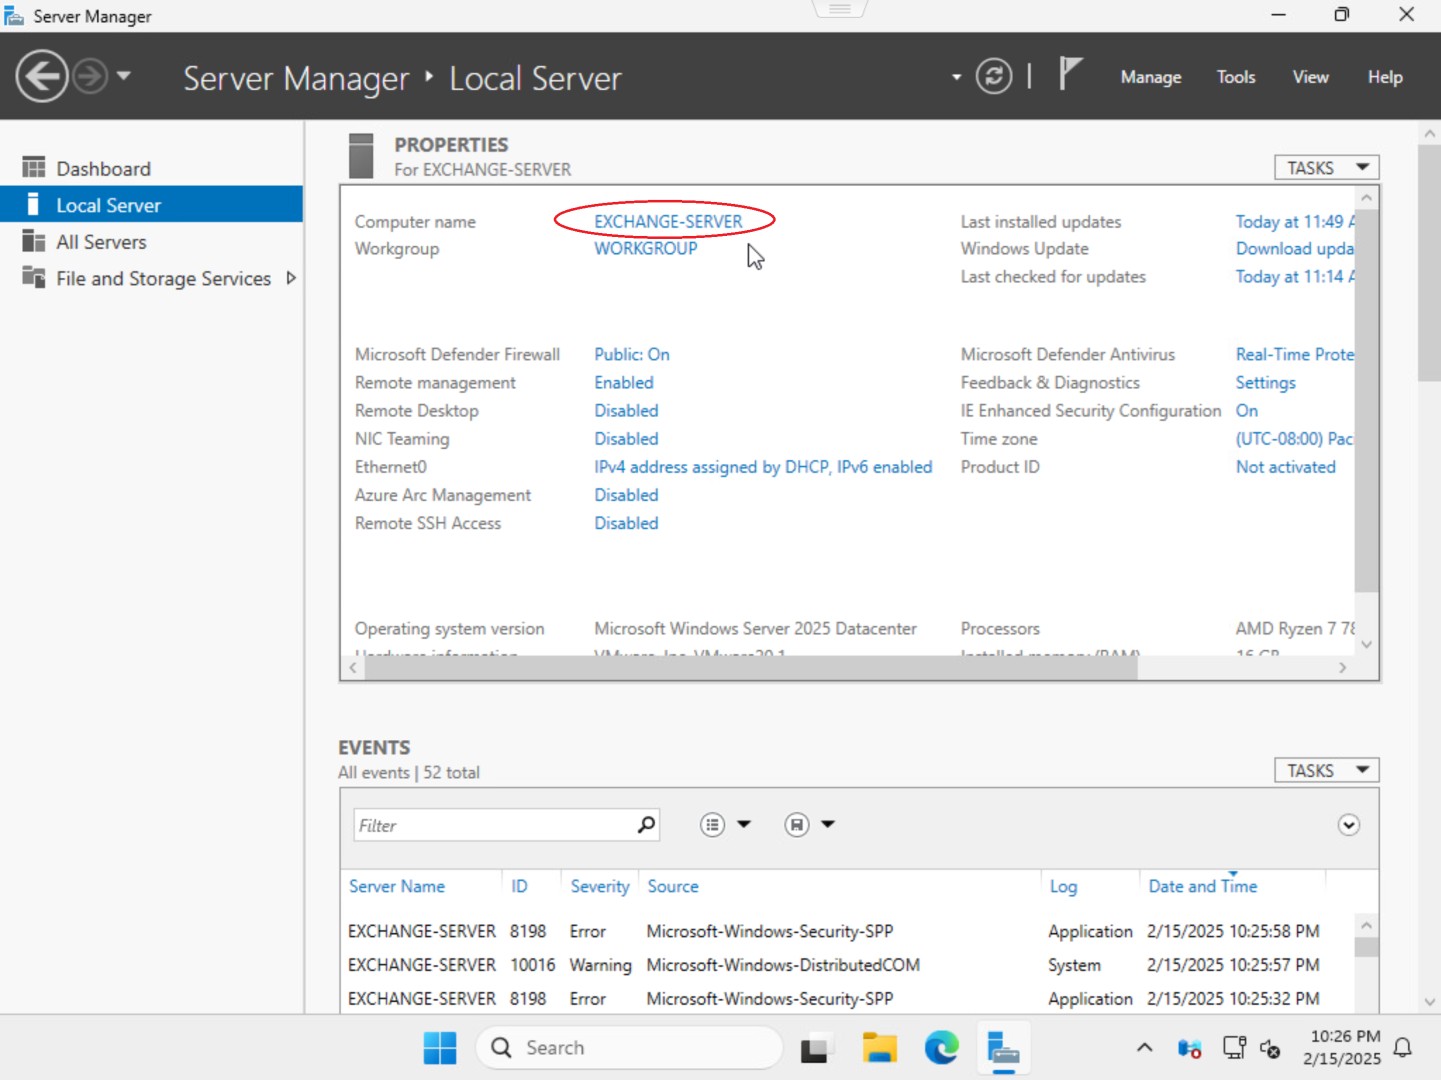Viewport: 1441px width, 1080px height.
Task: Click the forward navigation arrow button
Action: [90, 76]
